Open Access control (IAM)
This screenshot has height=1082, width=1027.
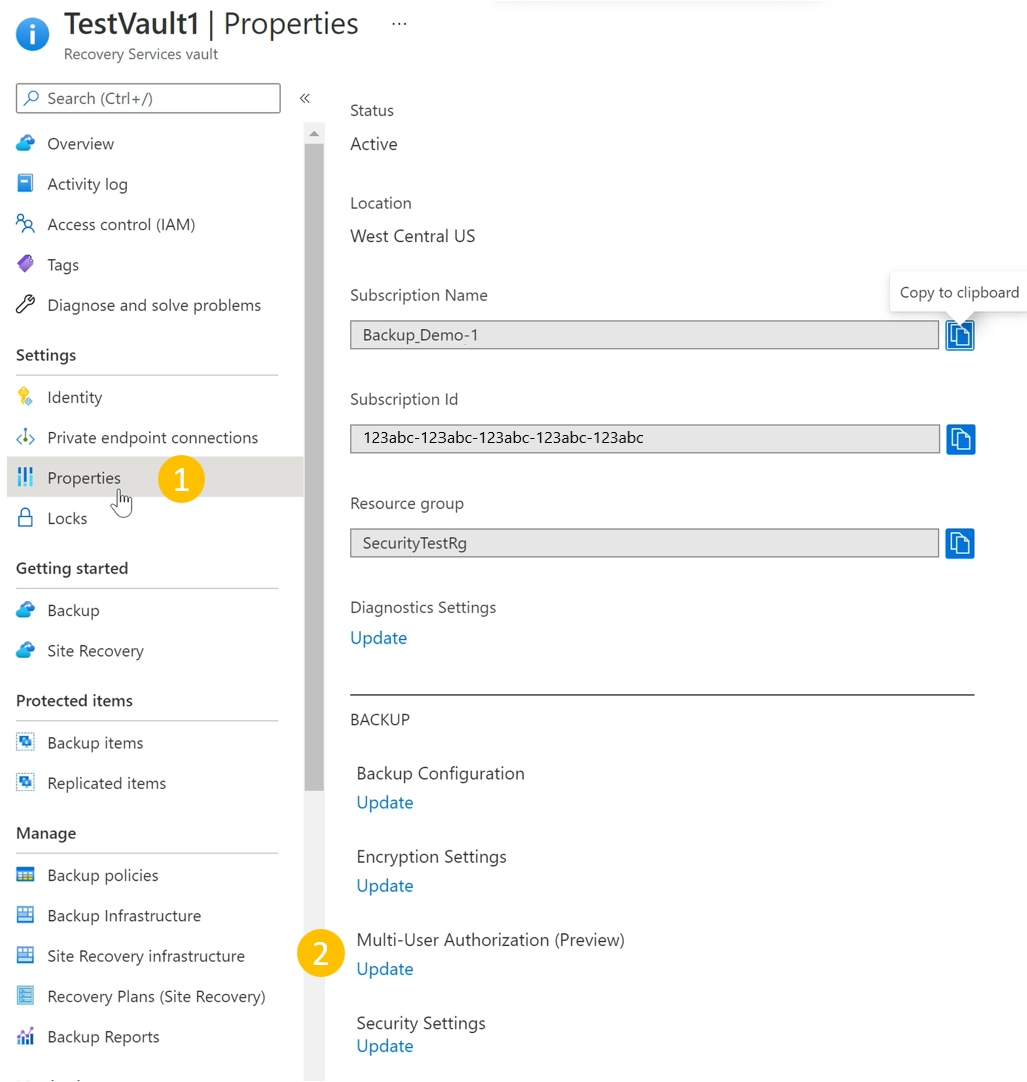click(x=121, y=225)
